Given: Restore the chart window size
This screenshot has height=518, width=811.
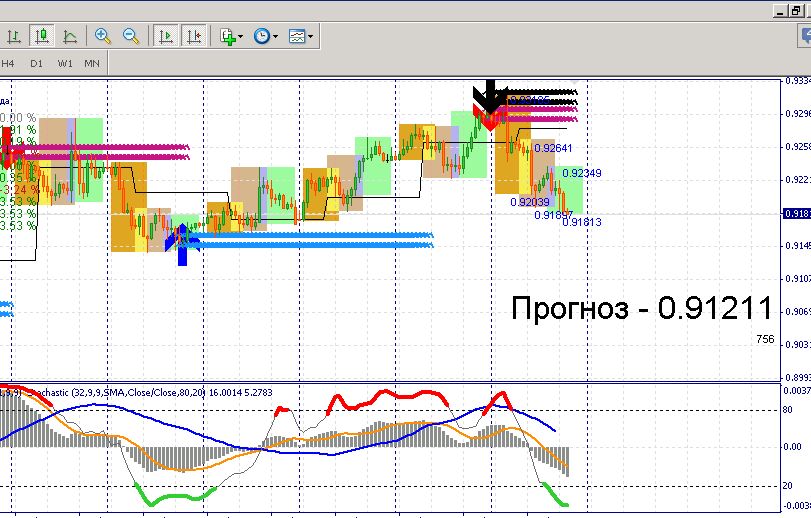Looking at the screenshot, I should [x=796, y=11].
